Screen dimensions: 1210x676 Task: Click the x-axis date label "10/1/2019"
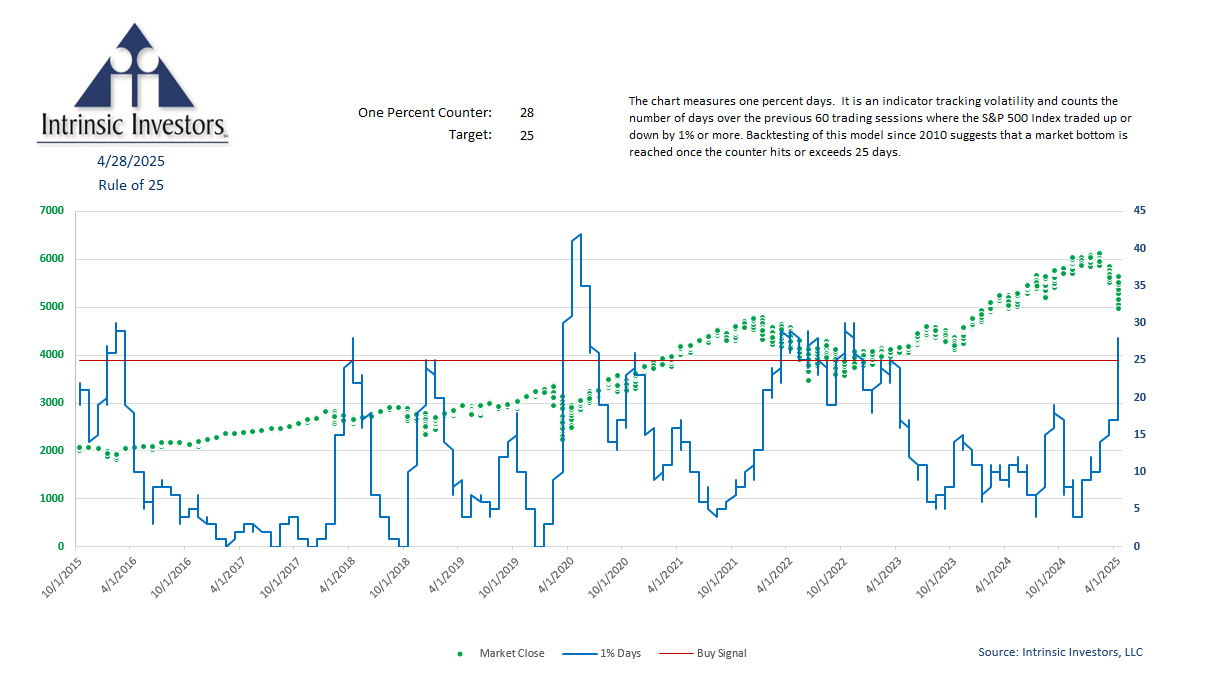pos(498,578)
